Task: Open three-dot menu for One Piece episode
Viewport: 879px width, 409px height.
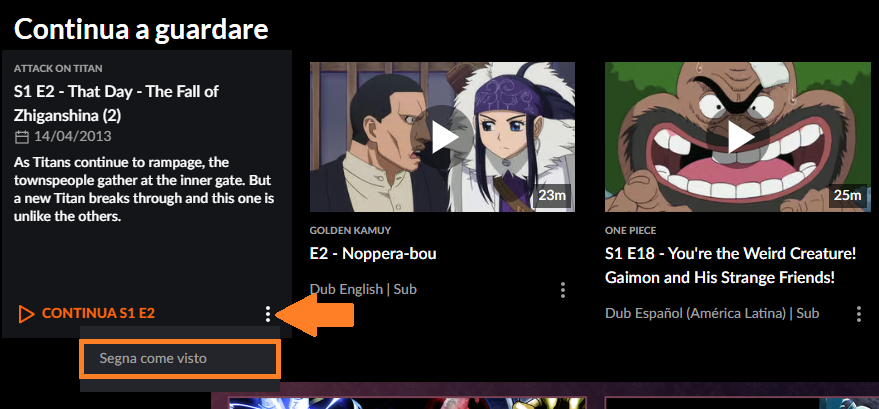Action: [859, 313]
